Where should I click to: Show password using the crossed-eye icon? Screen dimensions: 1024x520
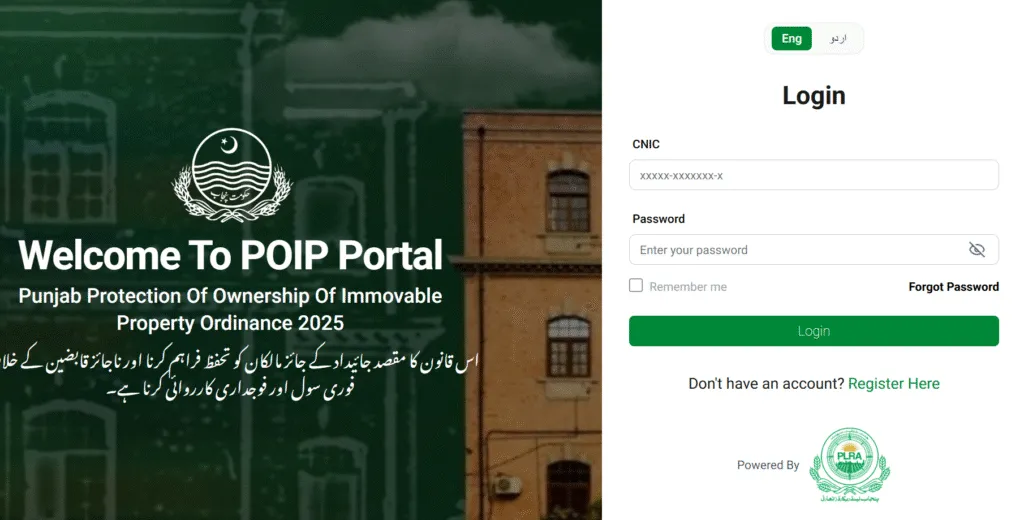click(976, 250)
